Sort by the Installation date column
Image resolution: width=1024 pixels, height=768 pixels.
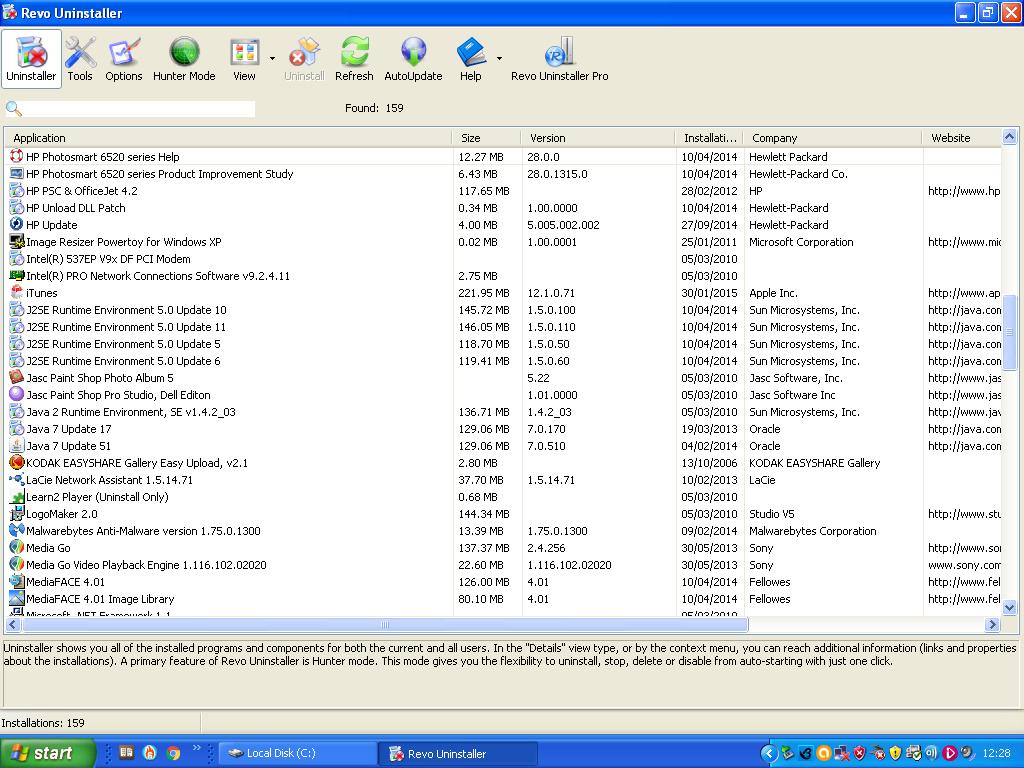click(x=709, y=138)
